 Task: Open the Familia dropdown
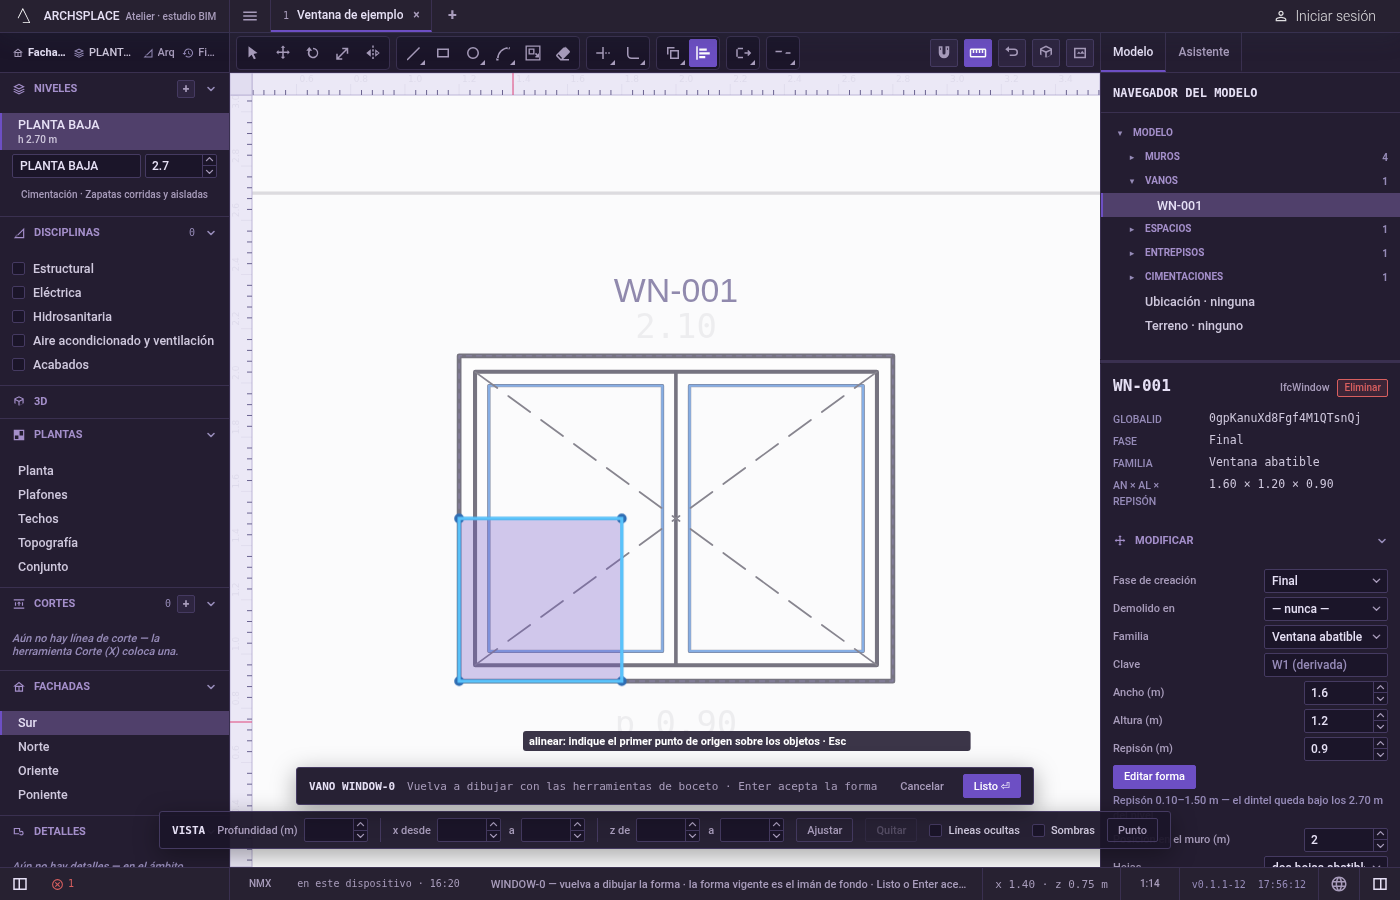click(1326, 637)
